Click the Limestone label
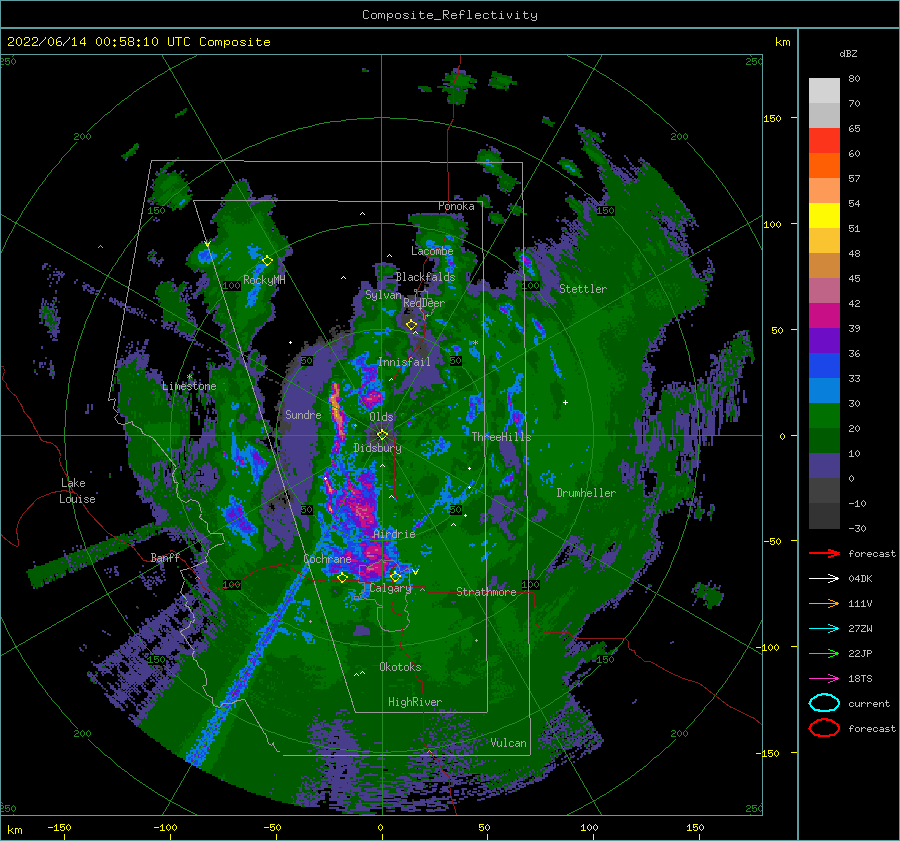The image size is (900, 841). 189,386
